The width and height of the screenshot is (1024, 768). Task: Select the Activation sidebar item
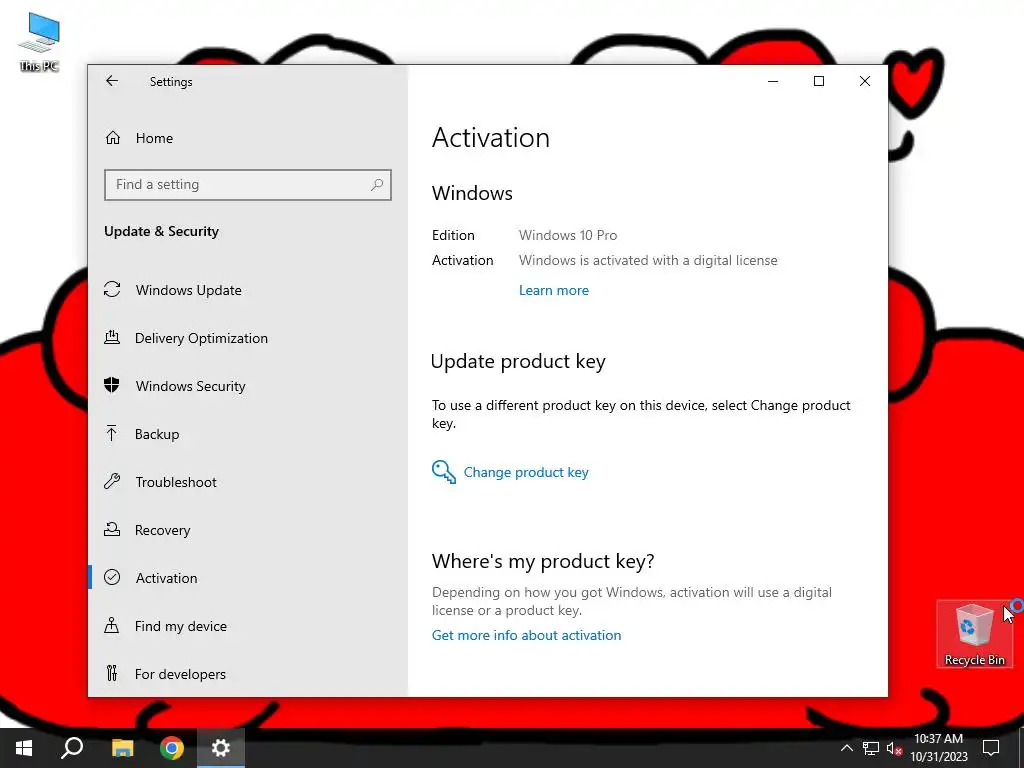tap(248, 578)
